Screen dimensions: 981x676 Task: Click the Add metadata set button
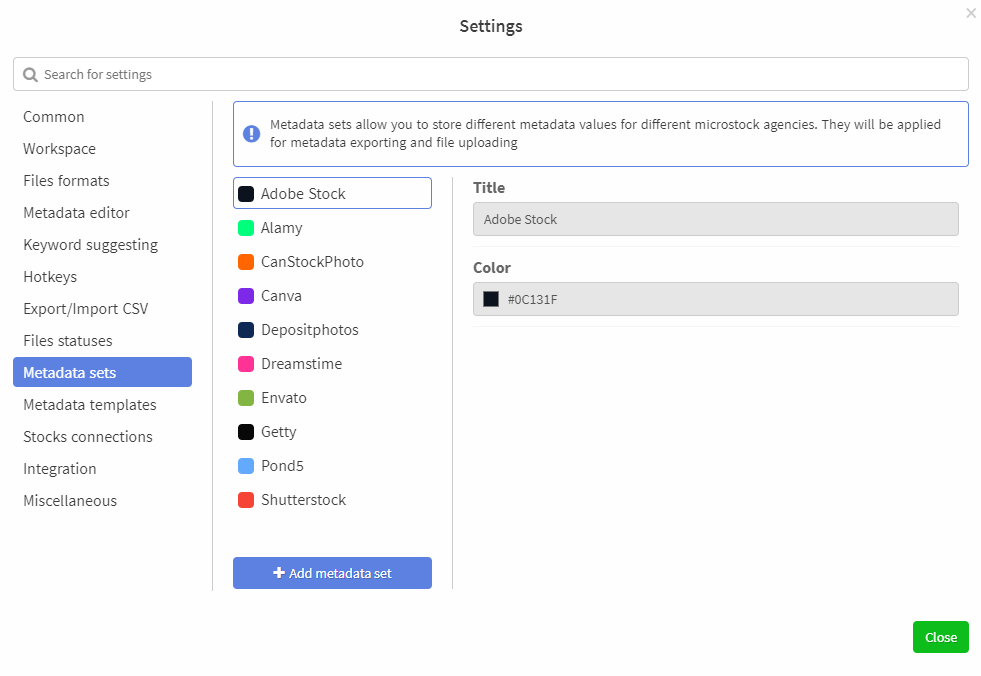point(332,573)
